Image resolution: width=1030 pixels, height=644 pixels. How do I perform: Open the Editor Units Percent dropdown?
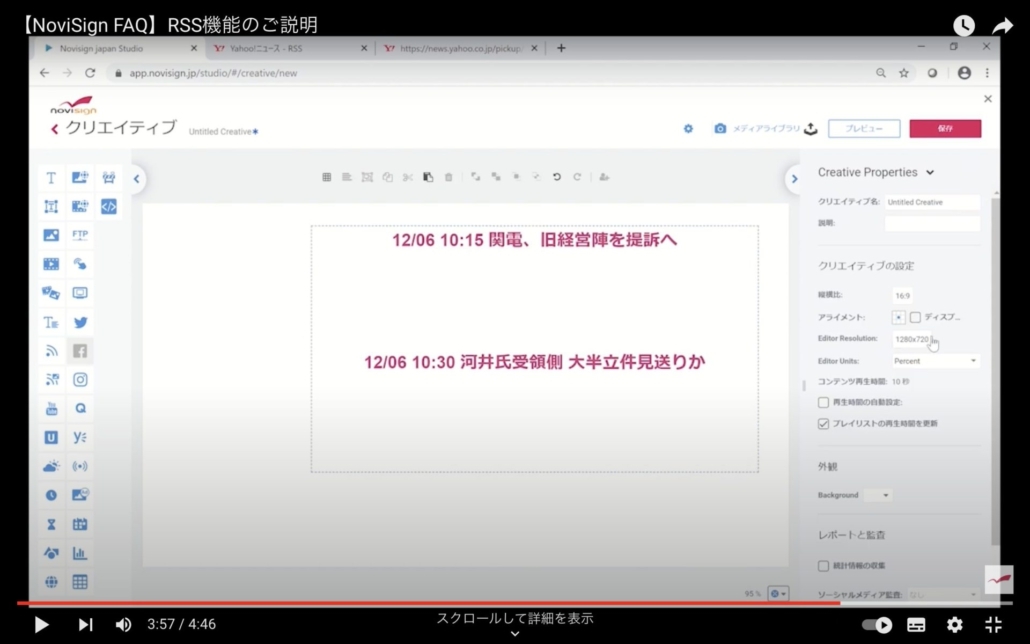pyautogui.click(x=935, y=361)
